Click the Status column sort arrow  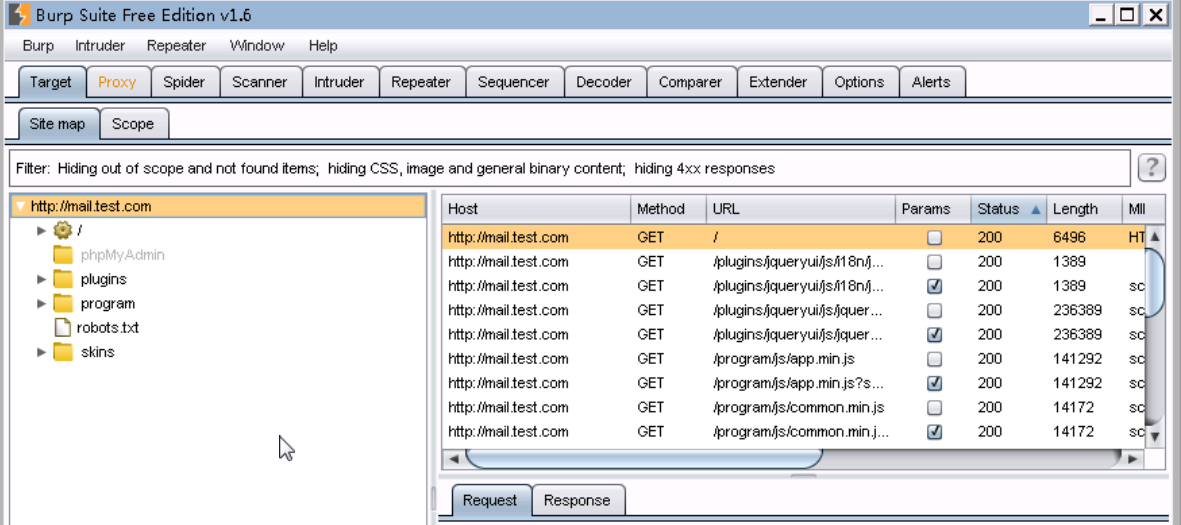click(1035, 209)
